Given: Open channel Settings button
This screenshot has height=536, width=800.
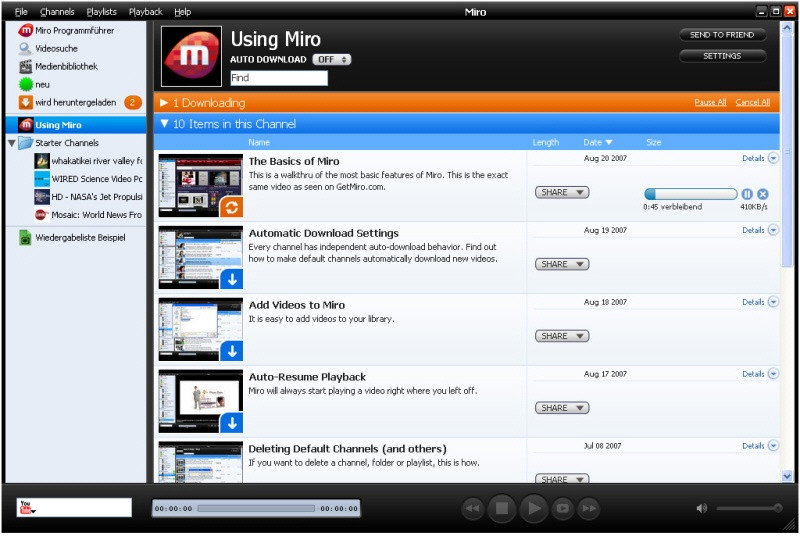Looking at the screenshot, I should click(722, 56).
